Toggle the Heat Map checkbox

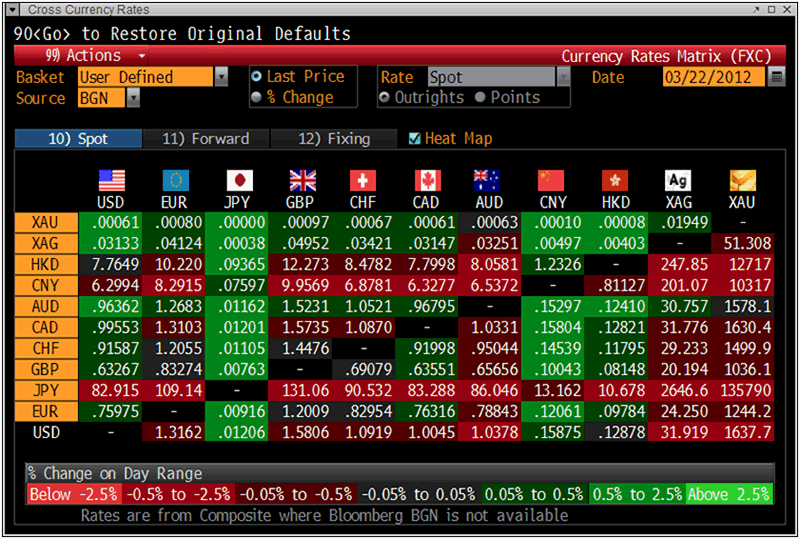tap(415, 138)
